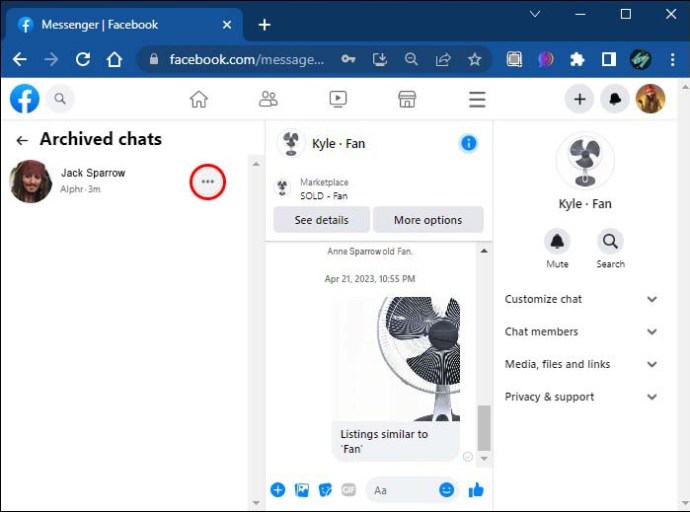Open the hamburger menu in Facebook header
Image resolution: width=690 pixels, height=512 pixels.
477,99
